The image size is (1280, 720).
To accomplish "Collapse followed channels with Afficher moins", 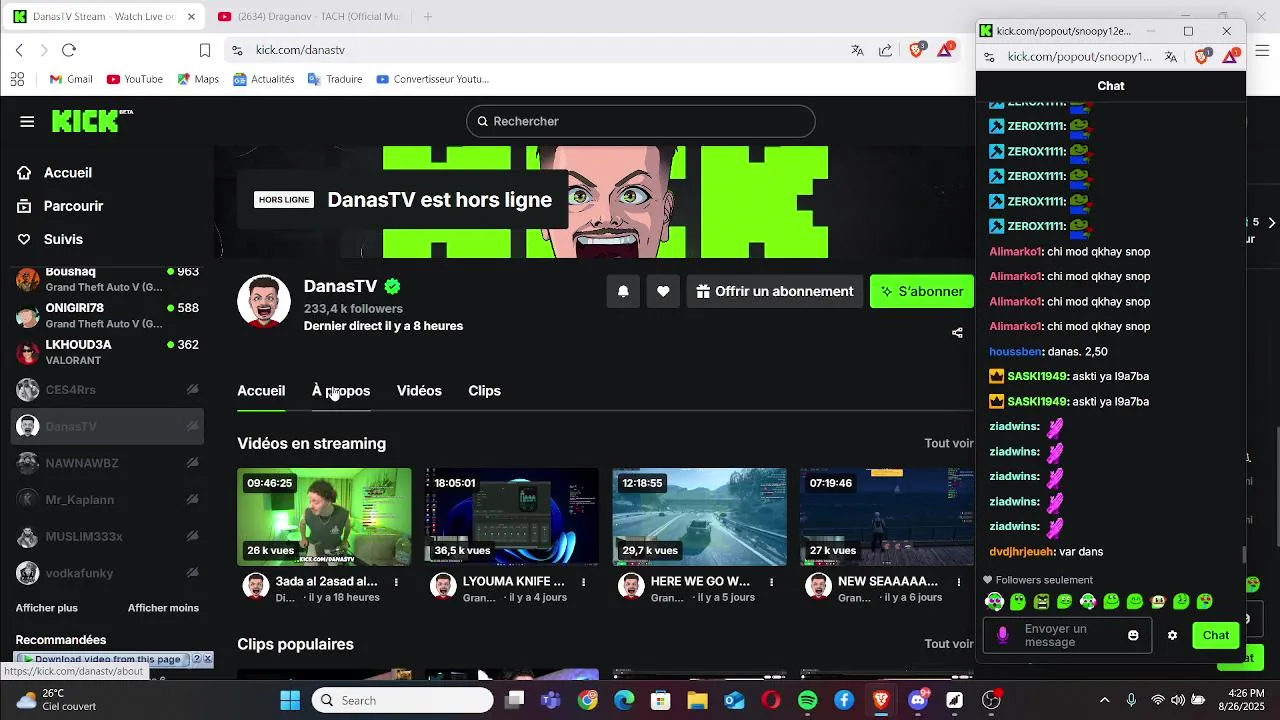I will tap(163, 608).
